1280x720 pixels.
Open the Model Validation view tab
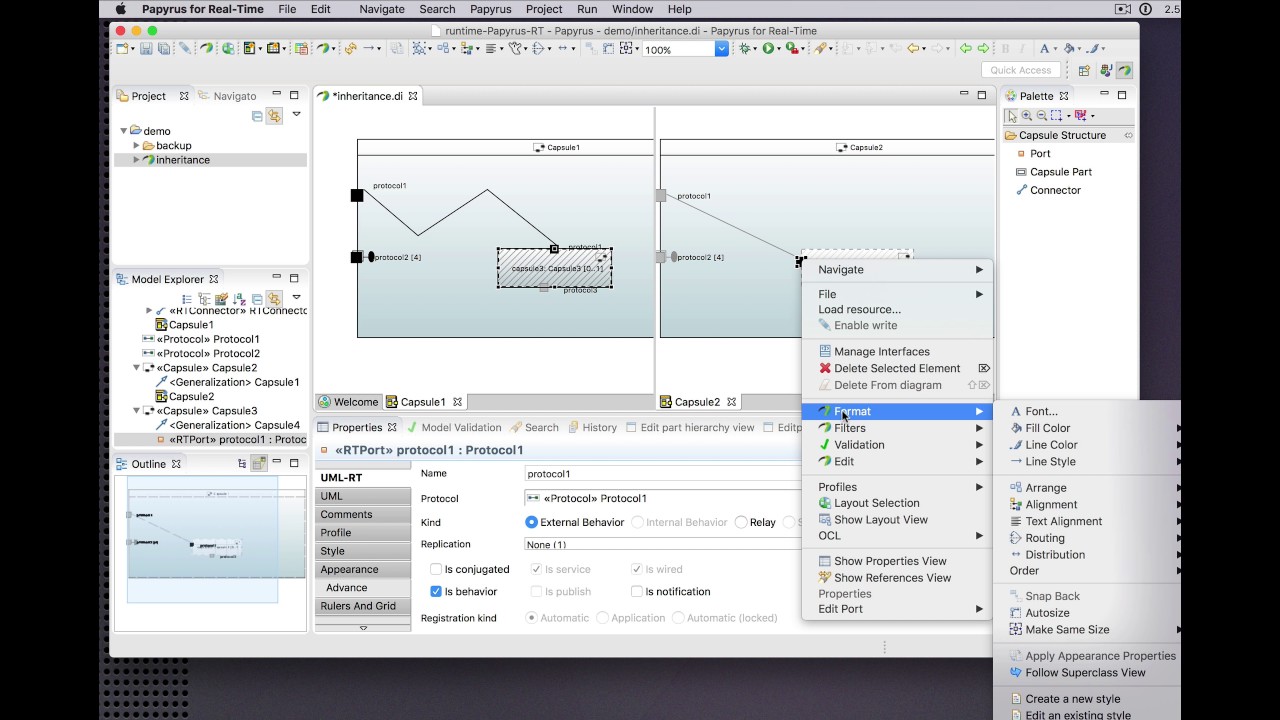click(x=454, y=427)
